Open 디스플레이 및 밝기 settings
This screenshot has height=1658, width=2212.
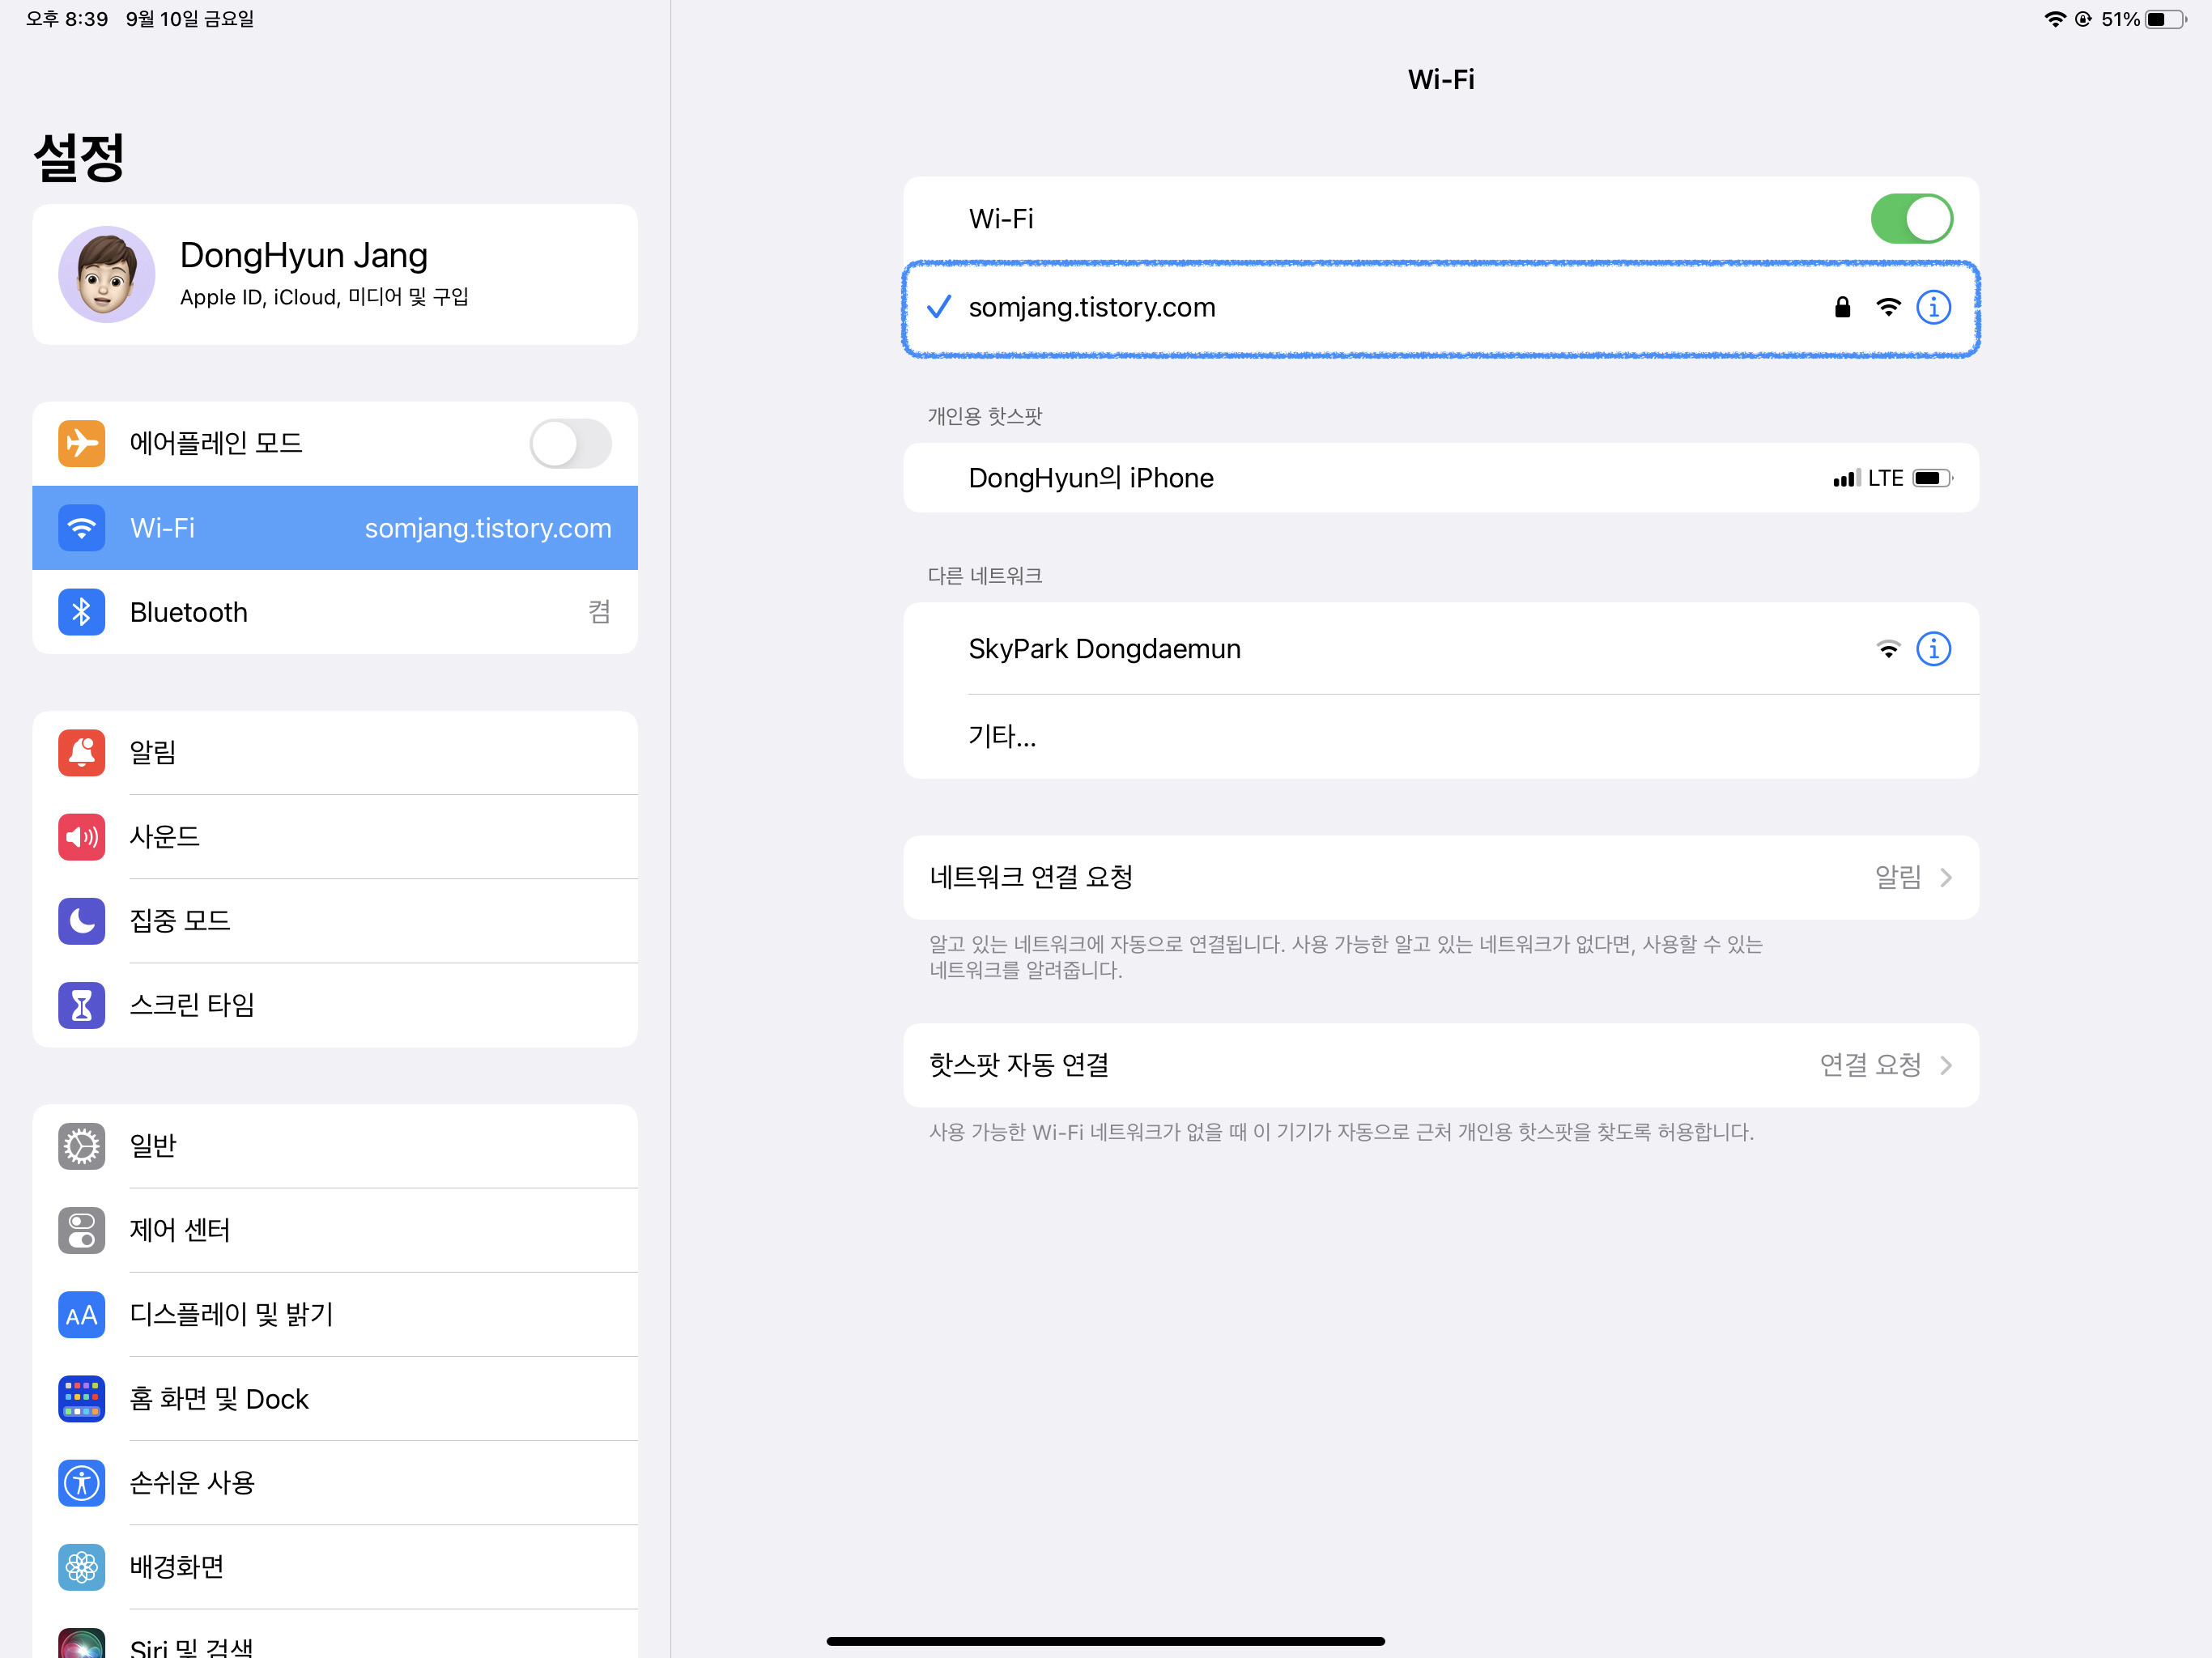point(335,1314)
